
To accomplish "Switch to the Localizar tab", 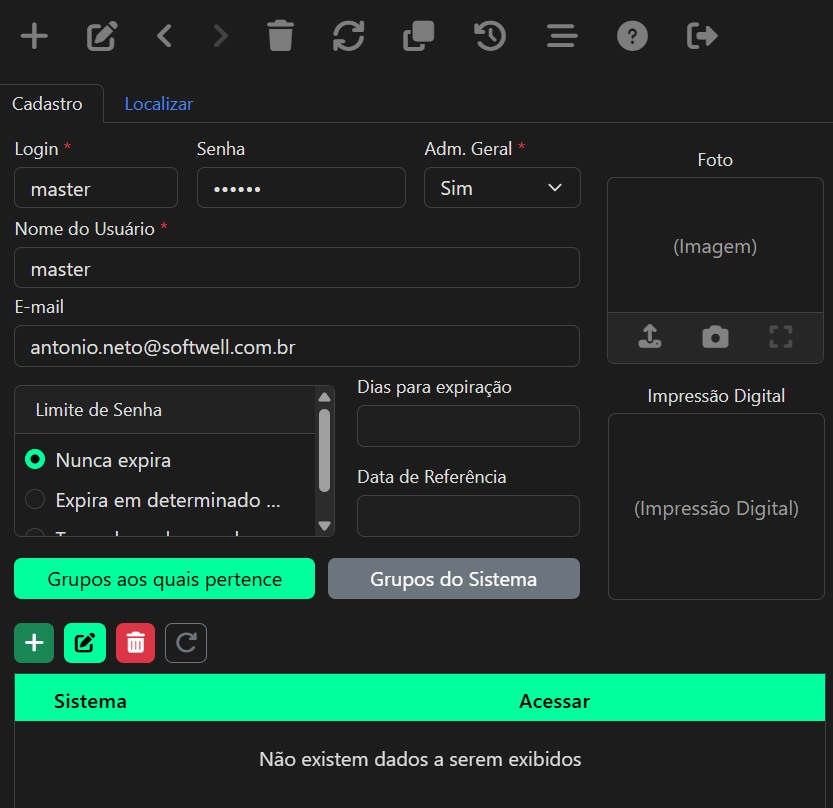I will pyautogui.click(x=158, y=104).
